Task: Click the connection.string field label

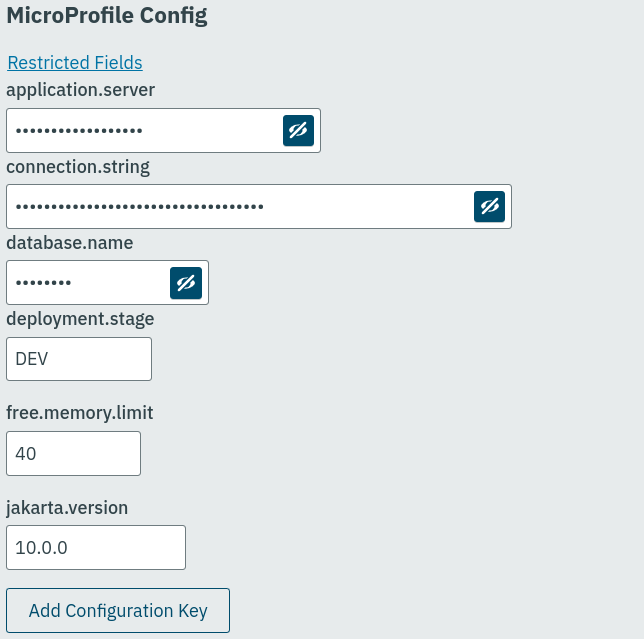Action: tap(78, 167)
